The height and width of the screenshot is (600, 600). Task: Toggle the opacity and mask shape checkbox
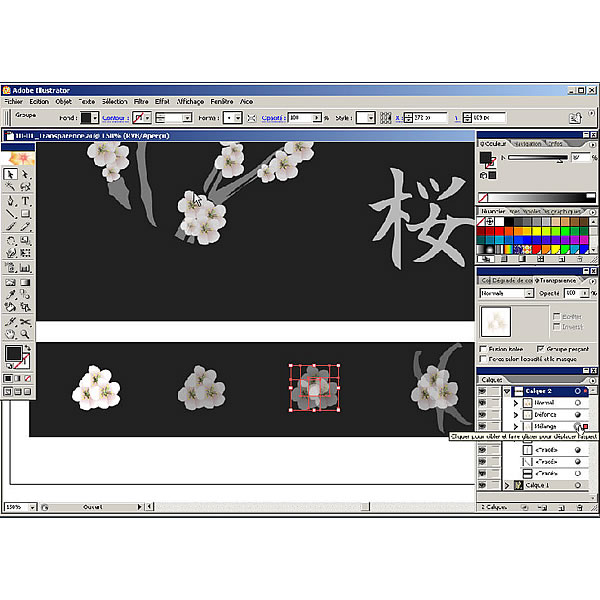pyautogui.click(x=483, y=359)
